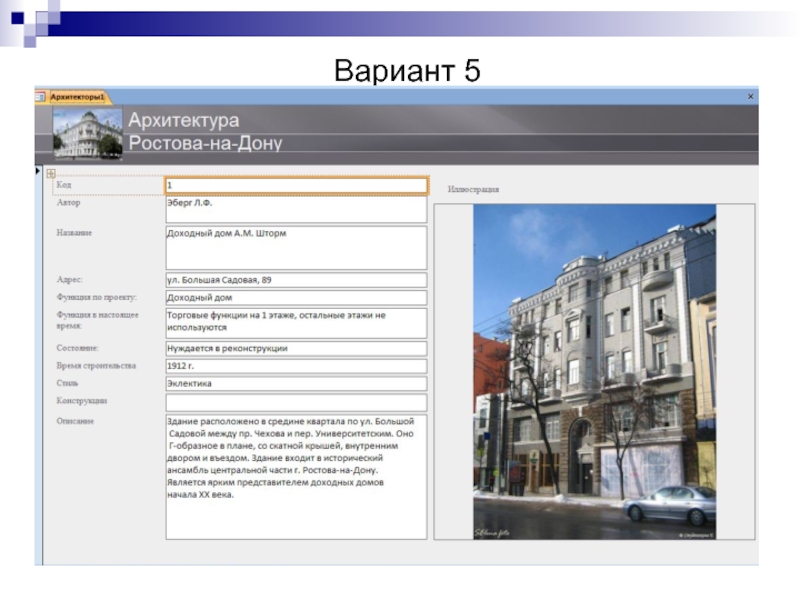Image resolution: width=800 pixels, height=600 pixels.
Task: Click the building photo in Иллюстрация
Action: [594, 372]
